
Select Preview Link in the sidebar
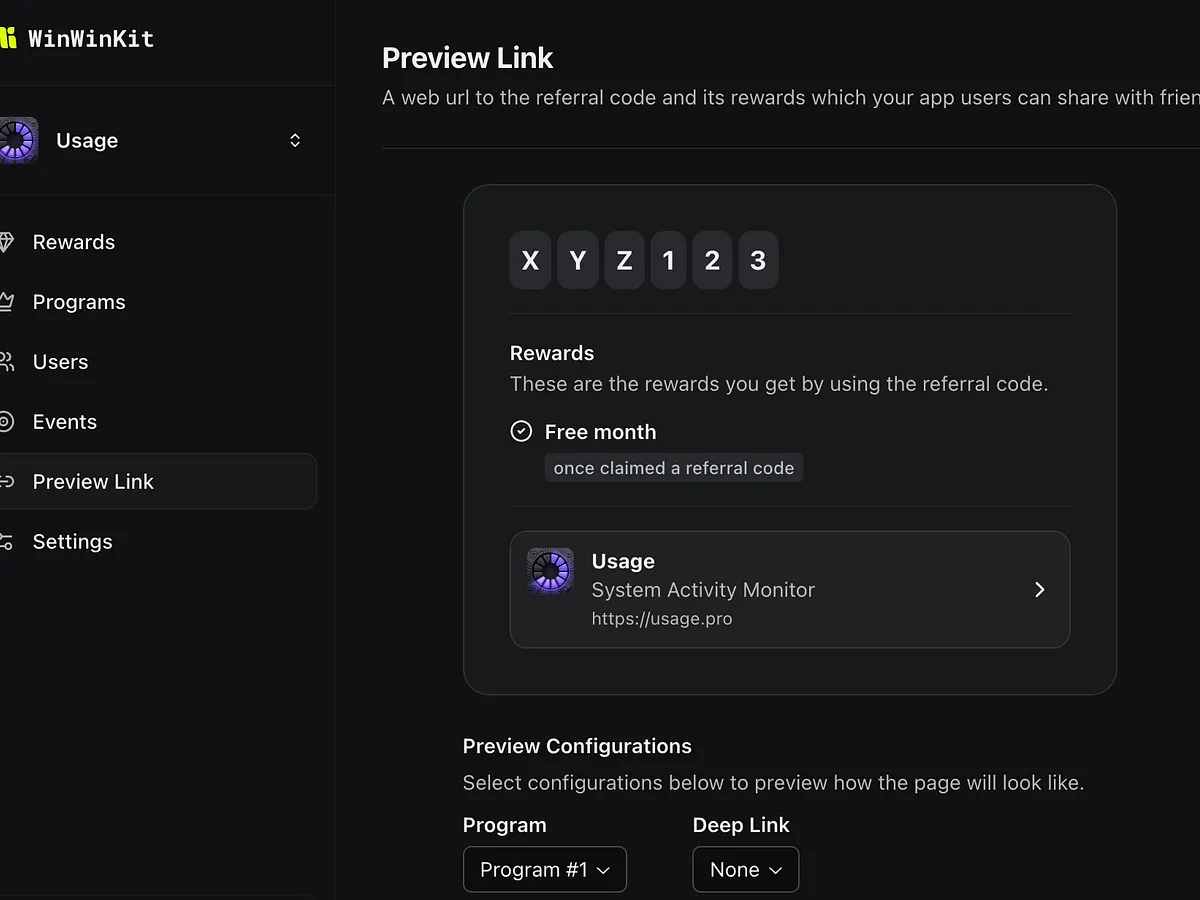click(x=93, y=482)
